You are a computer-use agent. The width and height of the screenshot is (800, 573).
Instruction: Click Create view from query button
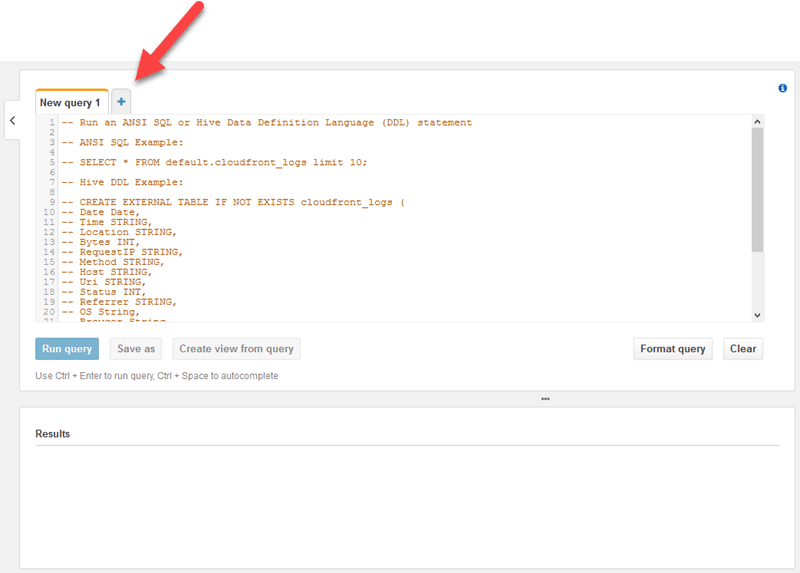(x=236, y=349)
